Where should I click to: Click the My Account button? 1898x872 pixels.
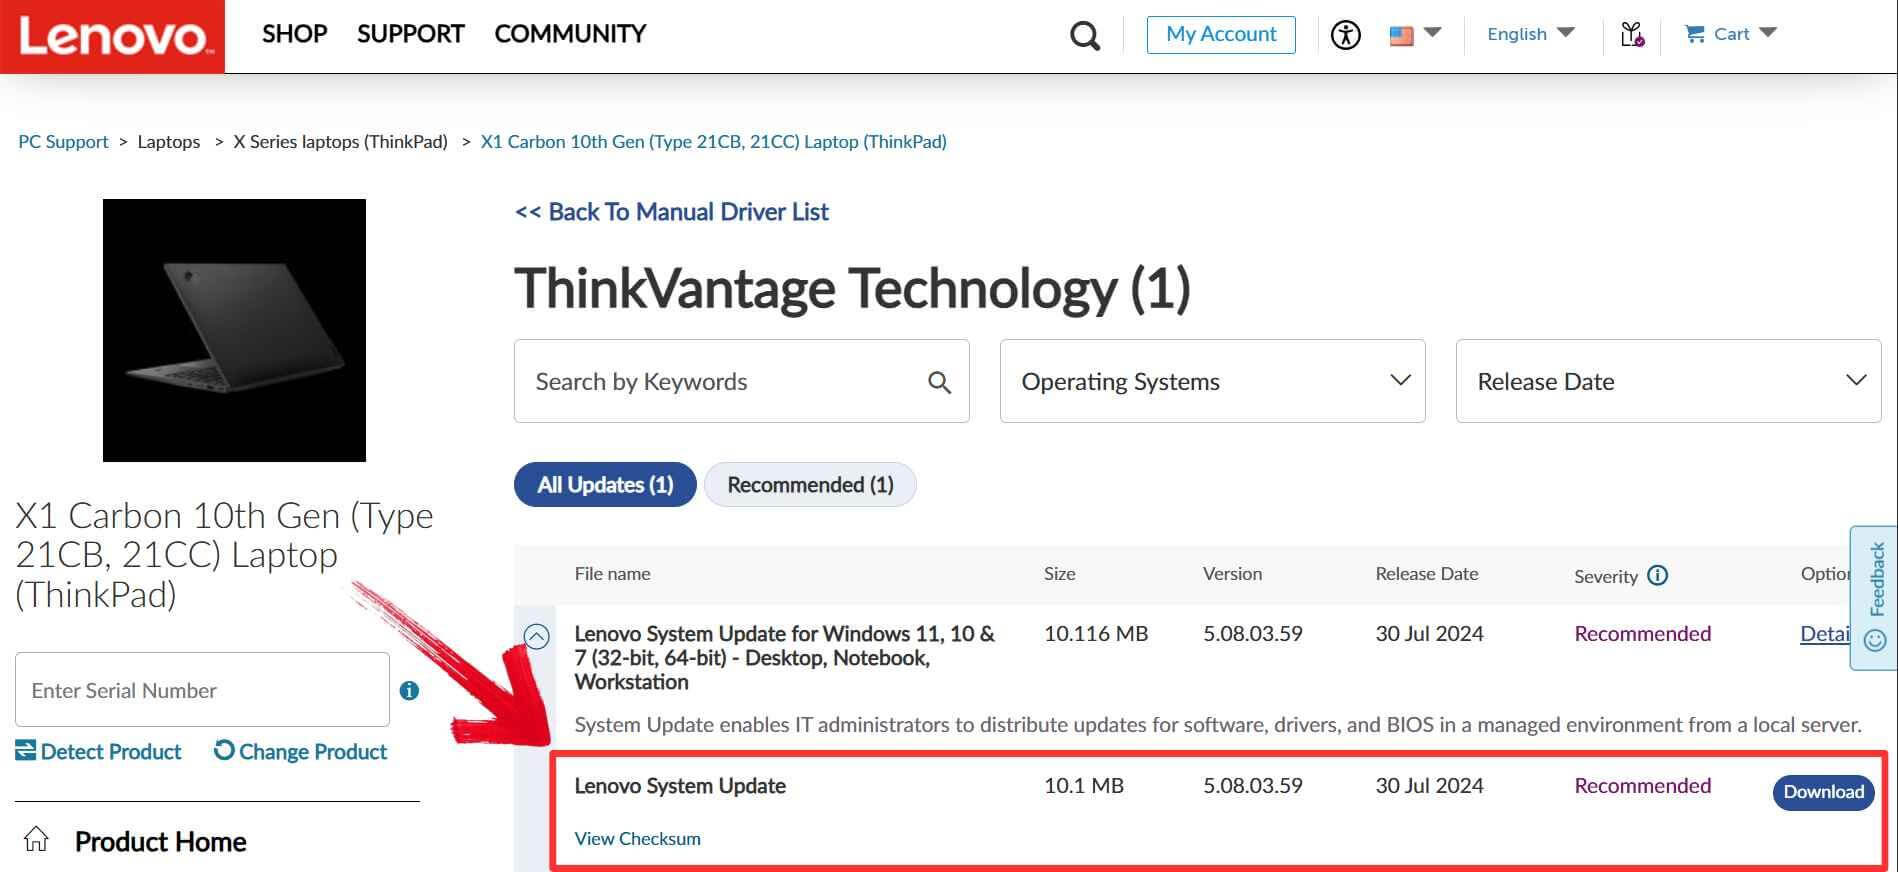(1221, 35)
